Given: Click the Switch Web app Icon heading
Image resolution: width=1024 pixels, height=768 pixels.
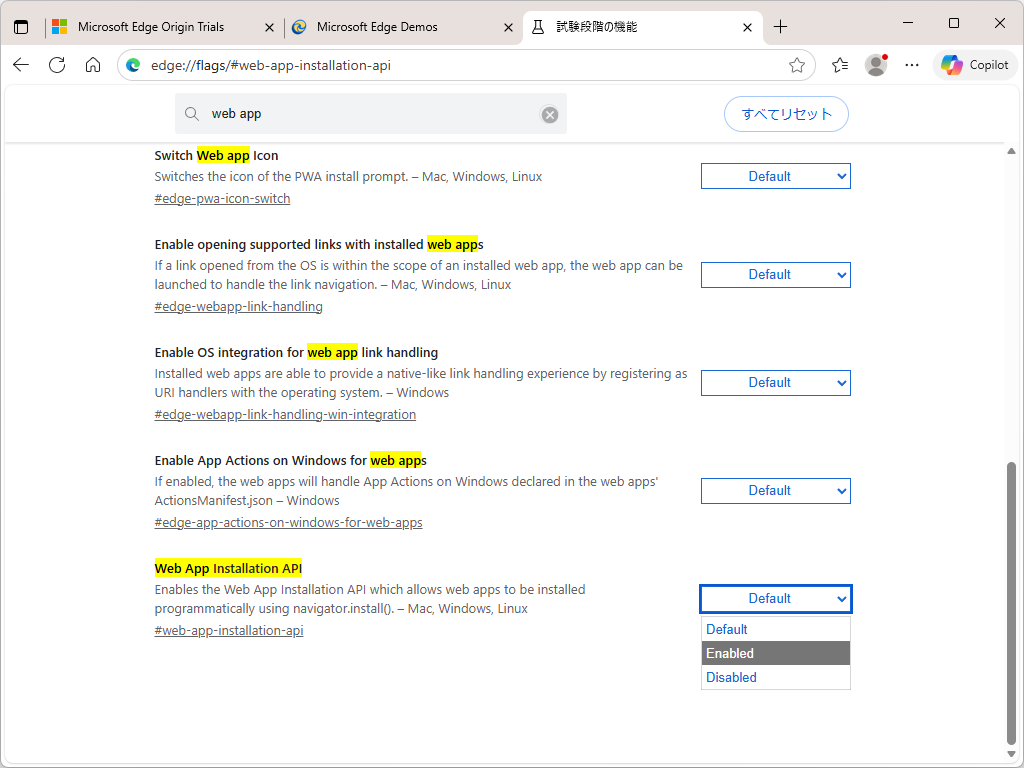Looking at the screenshot, I should pyautogui.click(x=216, y=155).
